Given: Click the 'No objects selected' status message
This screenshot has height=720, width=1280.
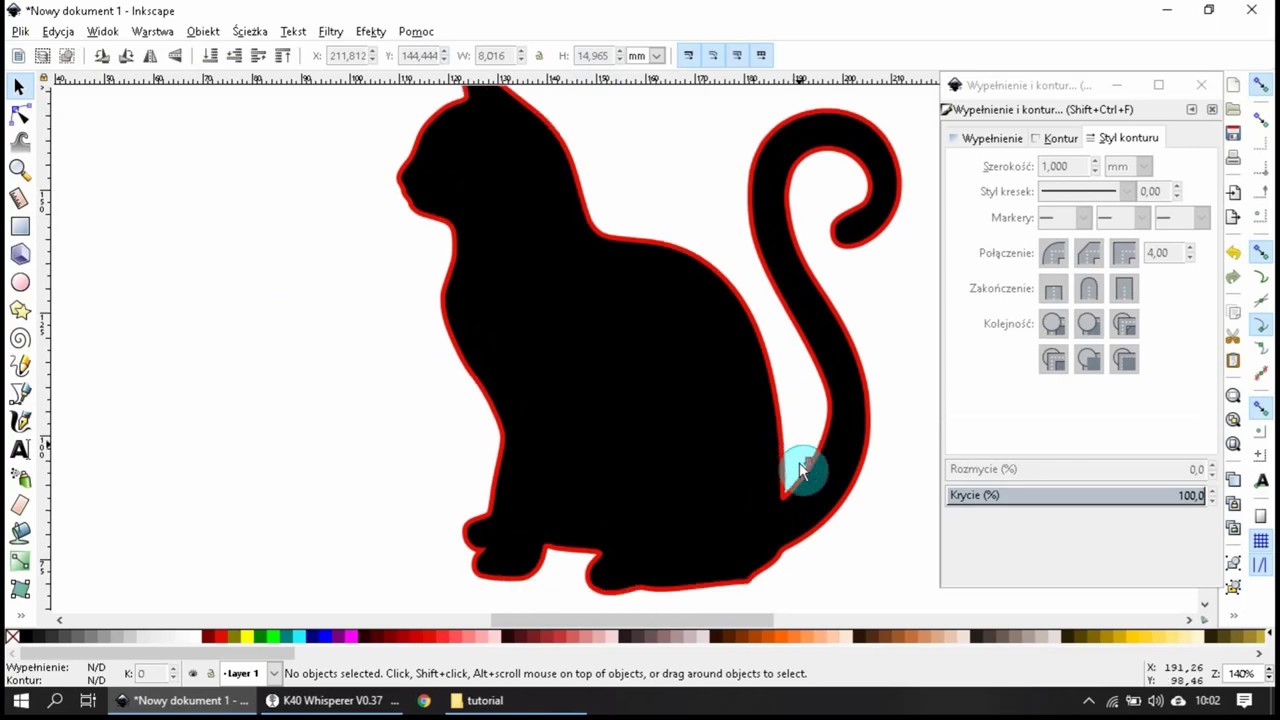Looking at the screenshot, I should click(545, 674).
